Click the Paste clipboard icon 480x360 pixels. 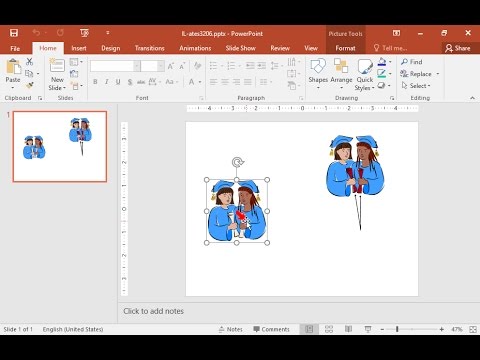13,66
